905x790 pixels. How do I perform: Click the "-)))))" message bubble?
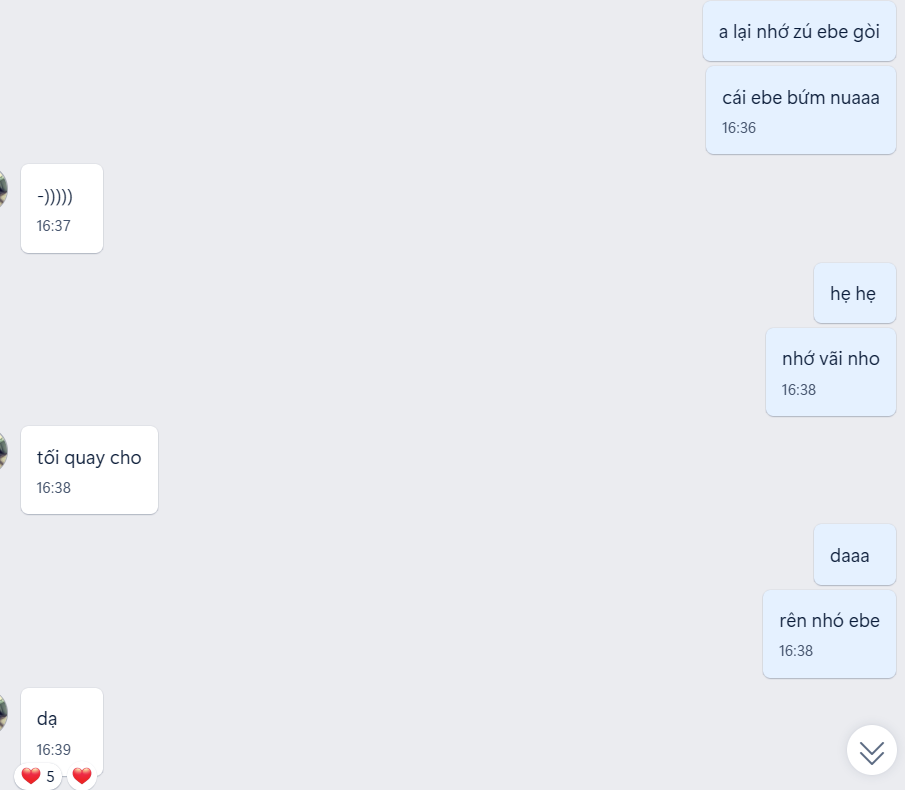click(62, 208)
